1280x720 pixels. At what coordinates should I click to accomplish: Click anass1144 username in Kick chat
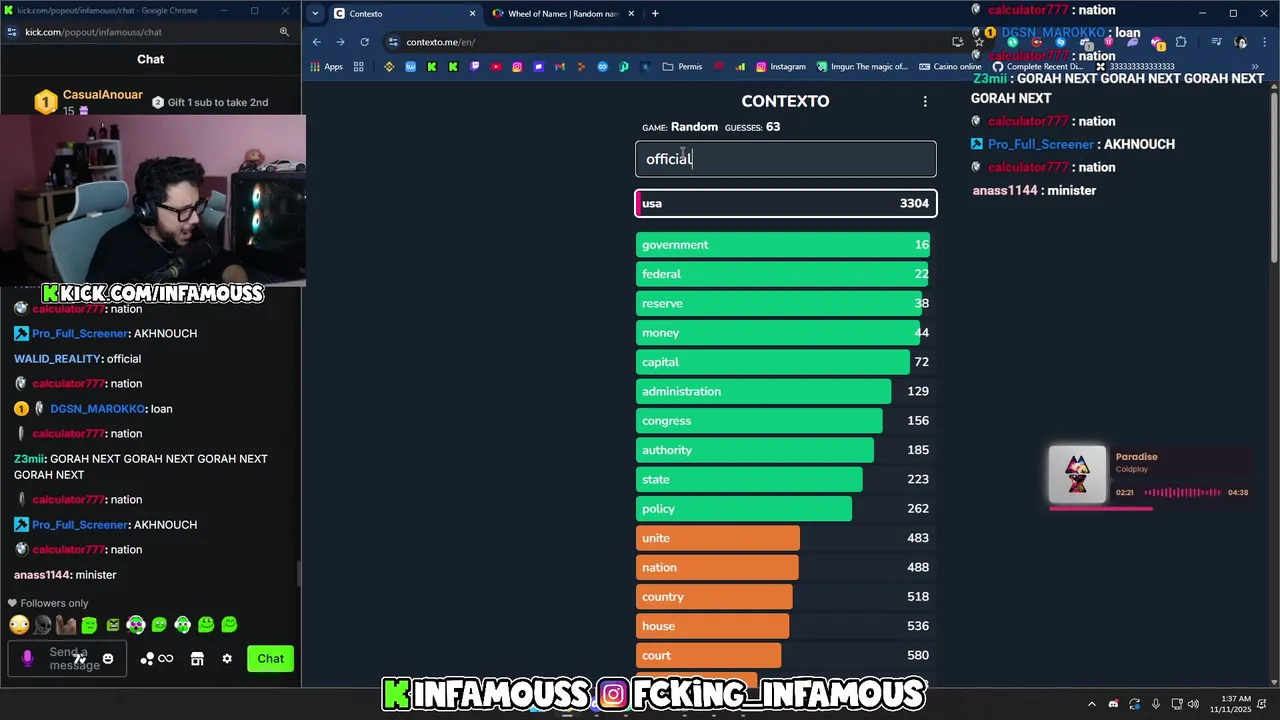(x=42, y=575)
